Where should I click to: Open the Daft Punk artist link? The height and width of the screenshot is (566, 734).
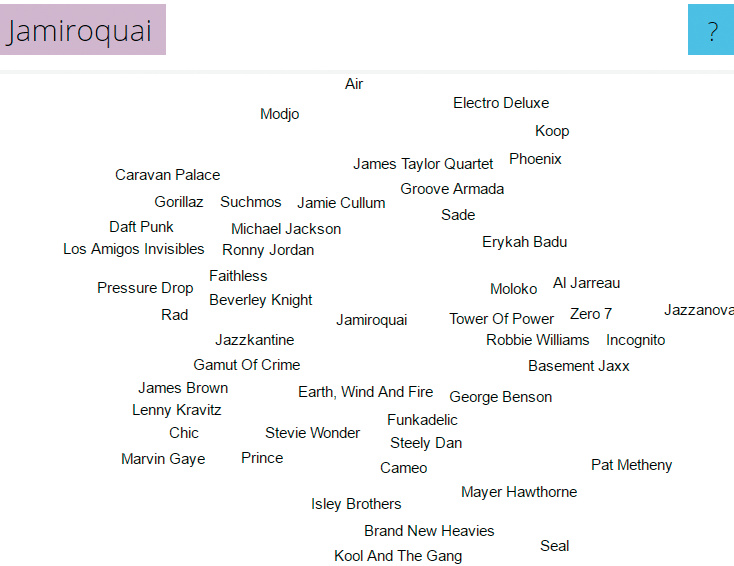point(141,227)
